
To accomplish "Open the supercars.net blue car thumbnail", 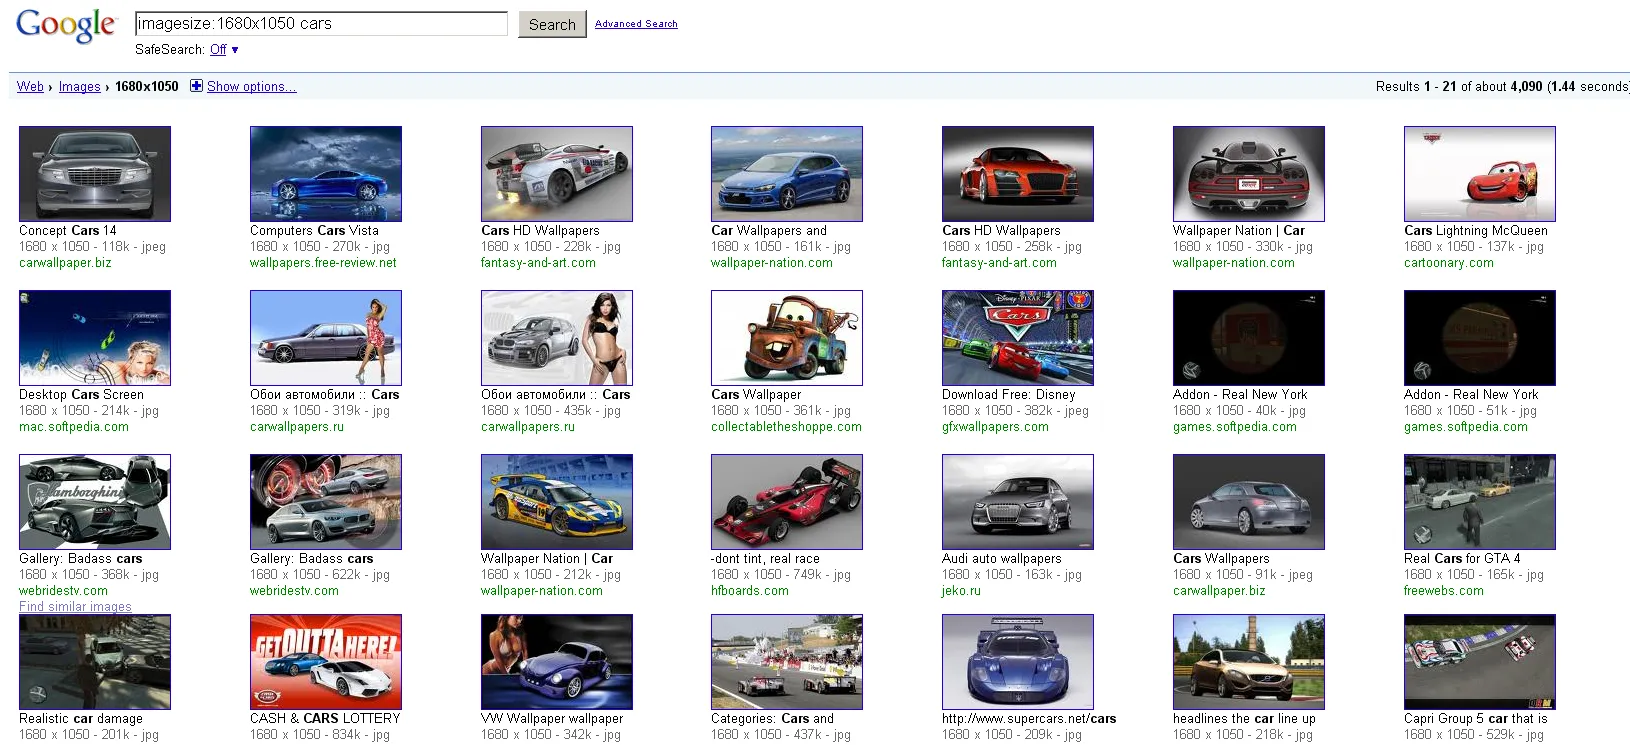I will click(x=1018, y=662).
